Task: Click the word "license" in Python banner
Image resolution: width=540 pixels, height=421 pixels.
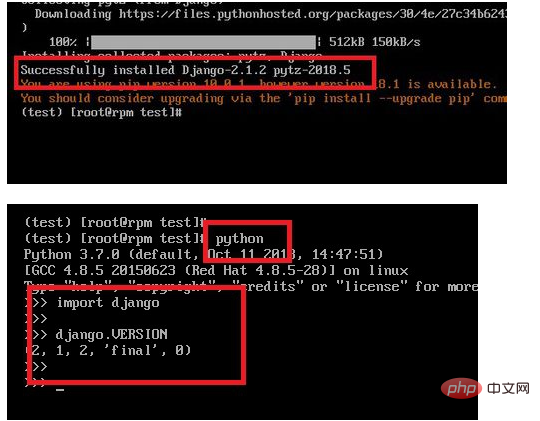Action: pos(372,286)
